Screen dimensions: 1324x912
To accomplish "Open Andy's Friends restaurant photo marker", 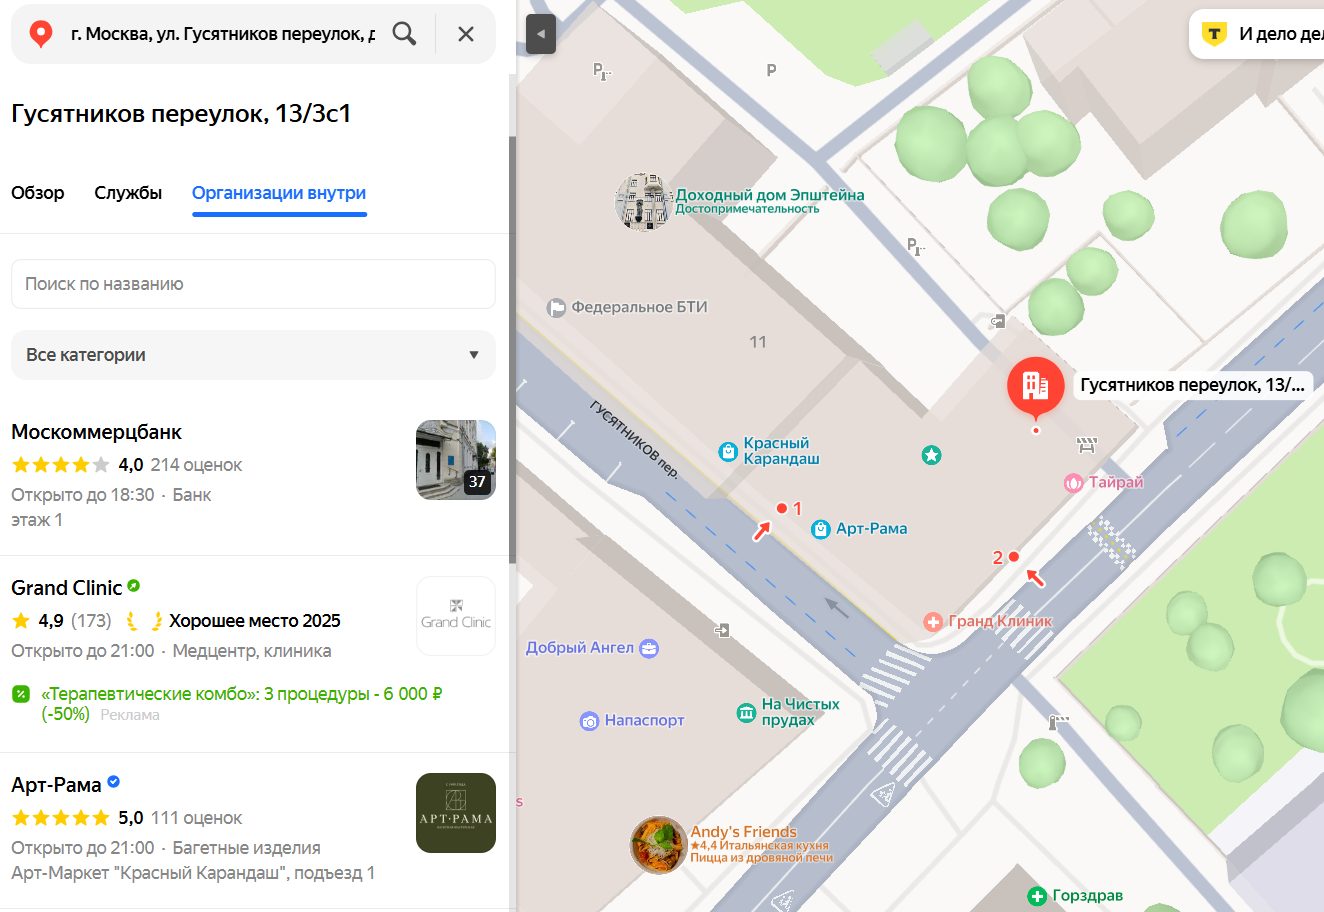I will click(x=659, y=845).
